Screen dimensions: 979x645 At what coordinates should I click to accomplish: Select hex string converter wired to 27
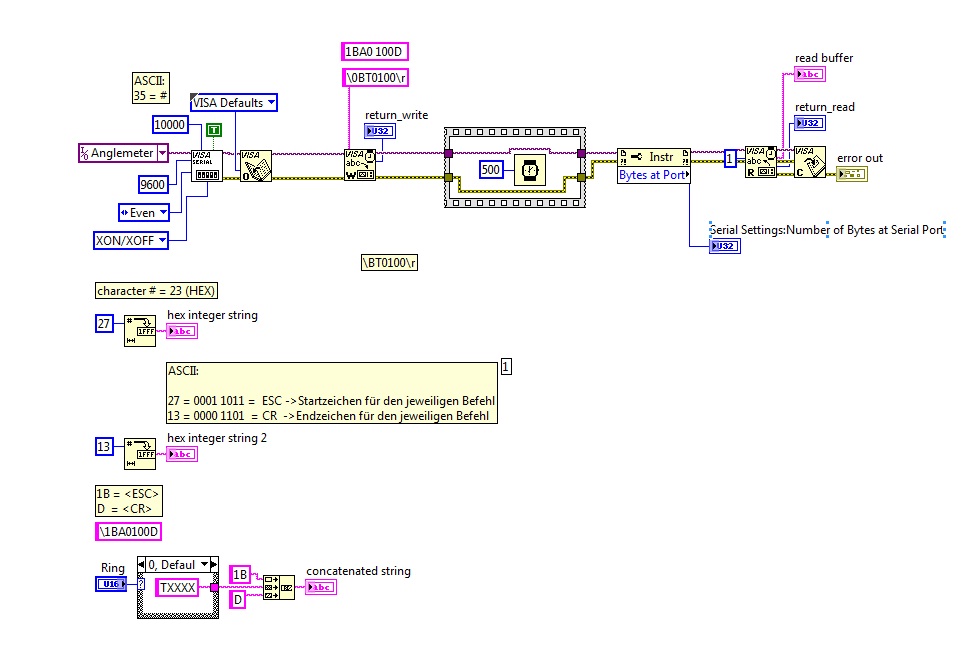(140, 331)
